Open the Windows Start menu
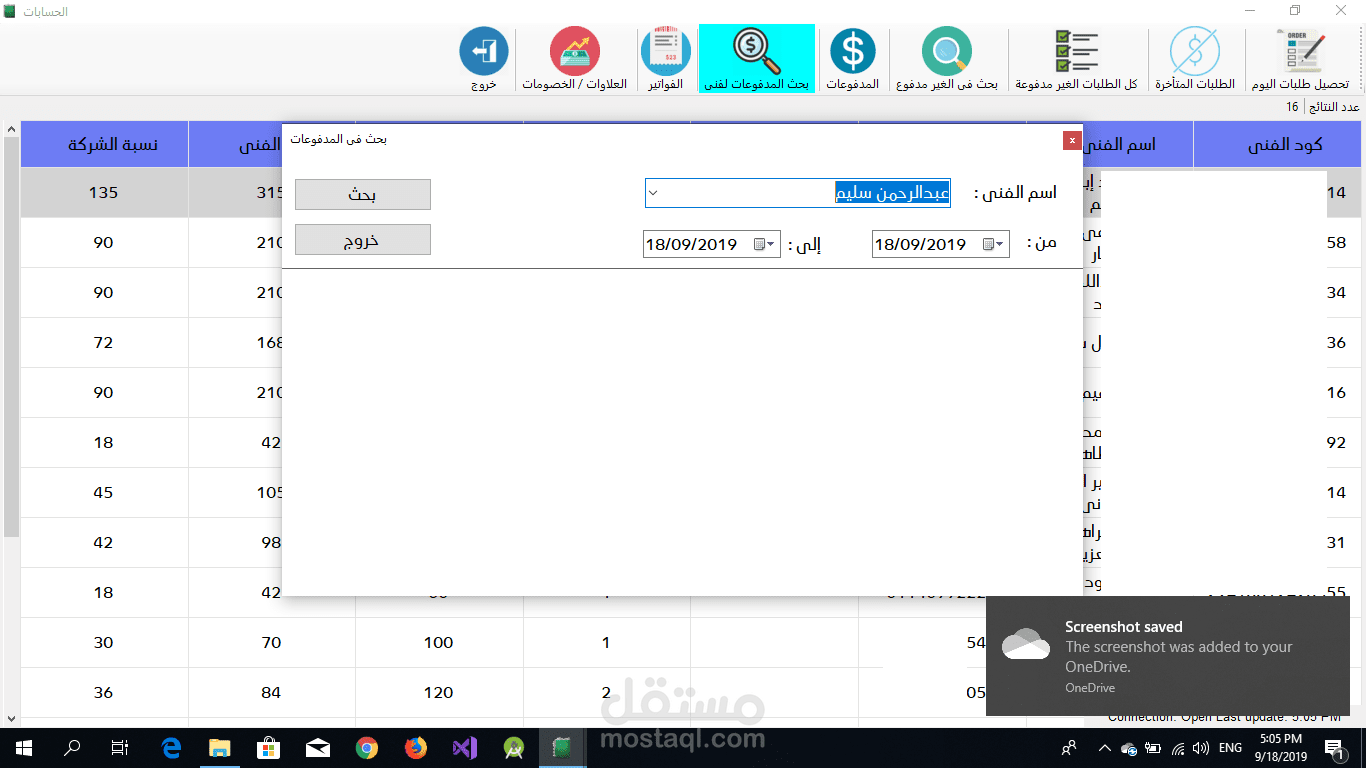Image resolution: width=1366 pixels, height=768 pixels. [24, 747]
